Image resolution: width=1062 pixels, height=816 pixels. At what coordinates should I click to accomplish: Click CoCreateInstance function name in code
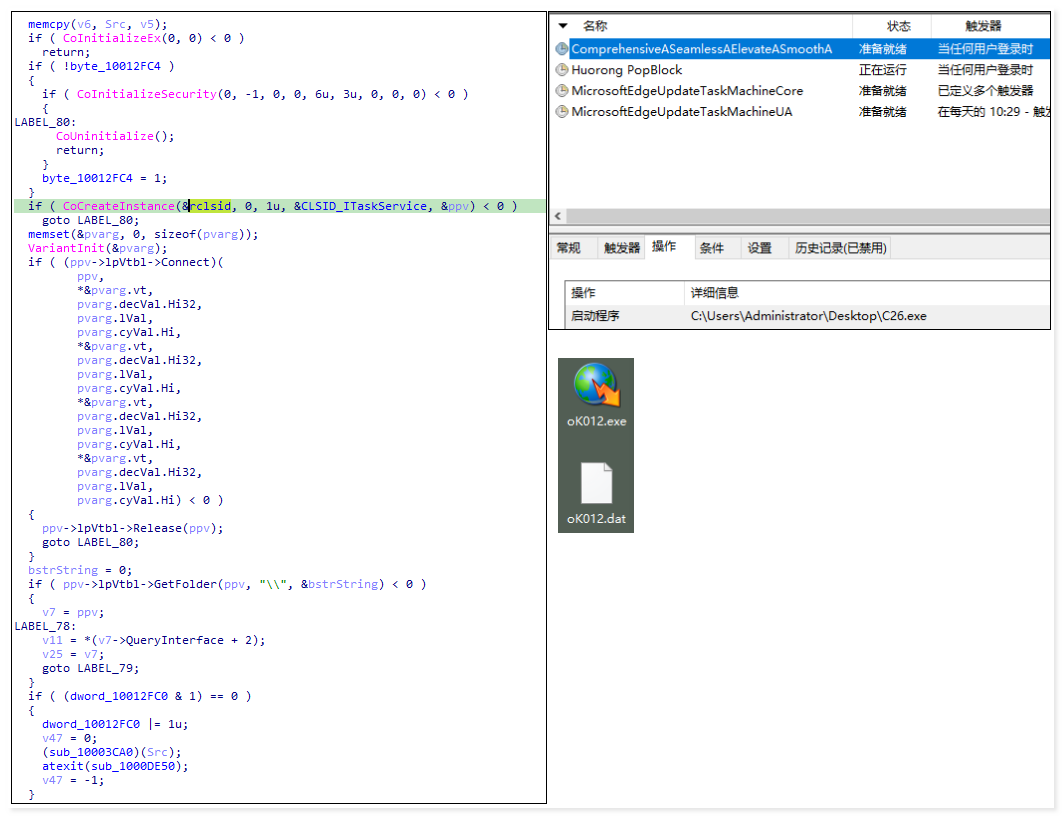pyautogui.click(x=119, y=206)
